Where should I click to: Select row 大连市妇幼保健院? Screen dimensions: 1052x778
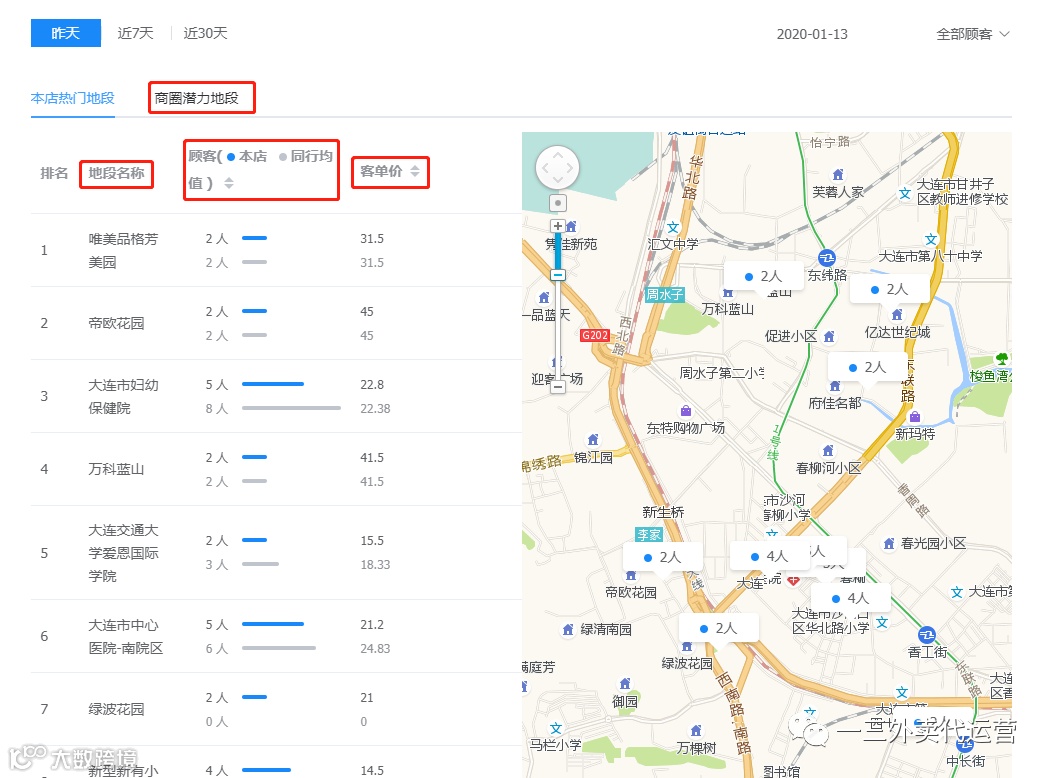click(x=276, y=396)
